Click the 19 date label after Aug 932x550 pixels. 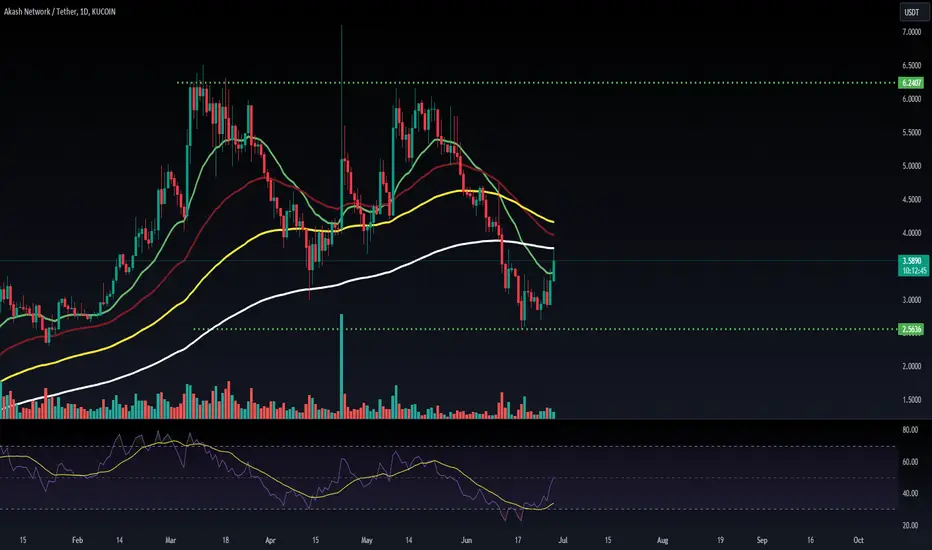(720, 540)
